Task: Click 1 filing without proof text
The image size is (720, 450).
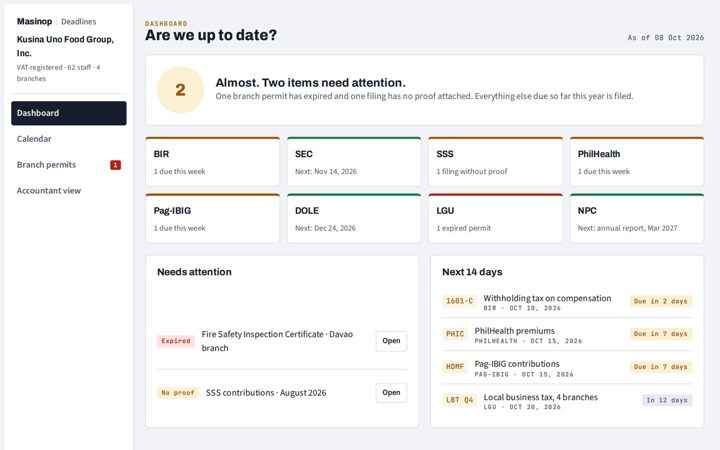Action: point(472,171)
